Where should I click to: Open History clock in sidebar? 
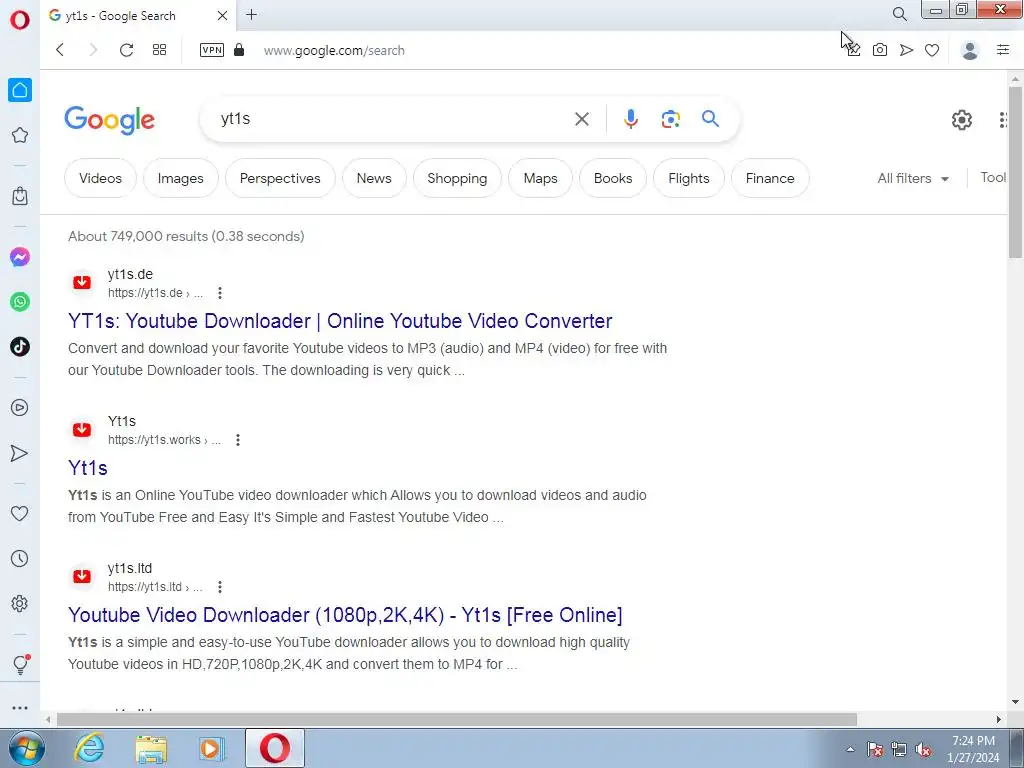tap(20, 558)
